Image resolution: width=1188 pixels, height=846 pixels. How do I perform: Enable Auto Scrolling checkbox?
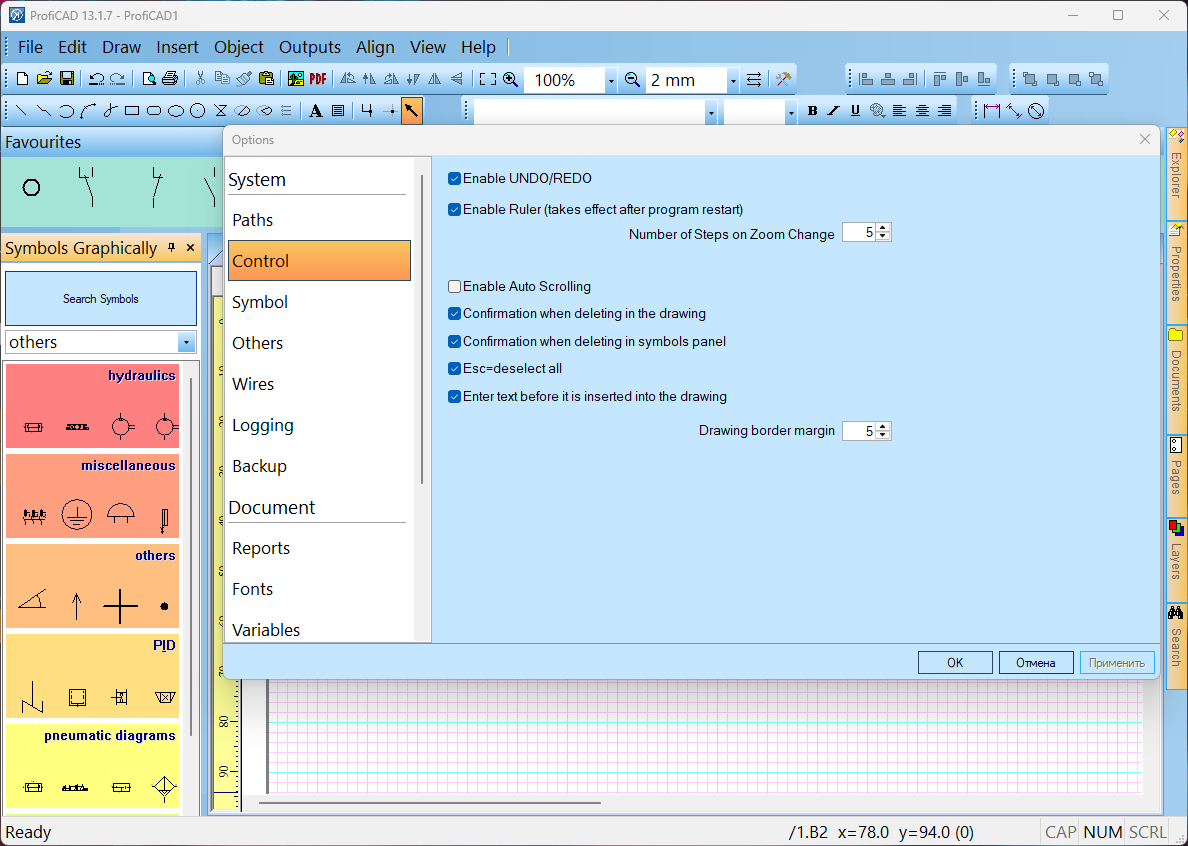click(x=455, y=286)
